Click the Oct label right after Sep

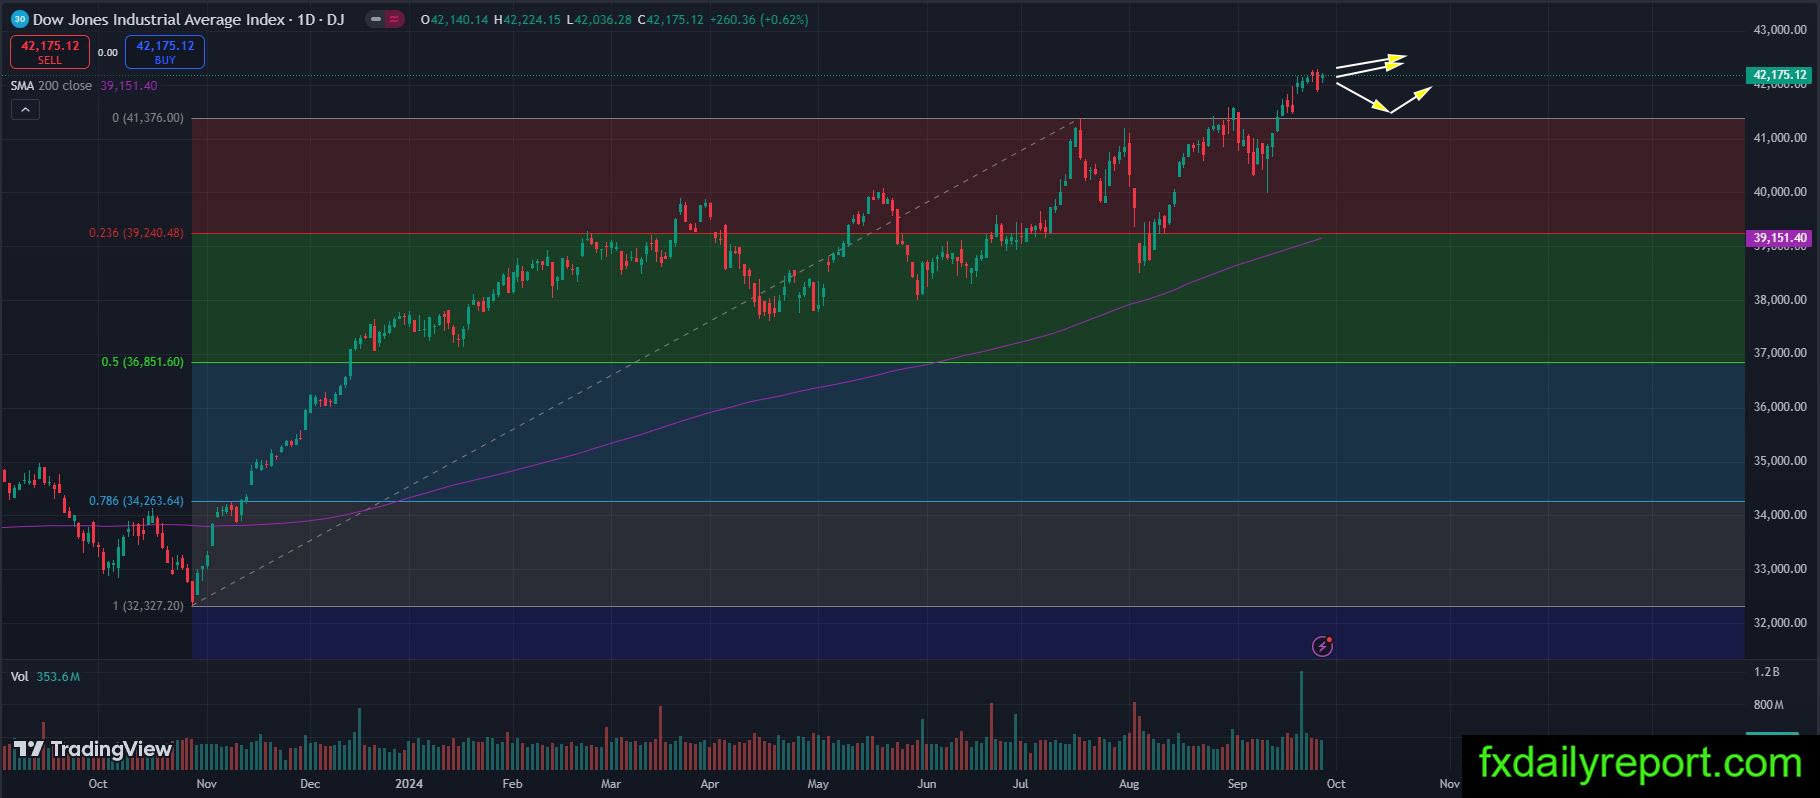(x=1336, y=784)
